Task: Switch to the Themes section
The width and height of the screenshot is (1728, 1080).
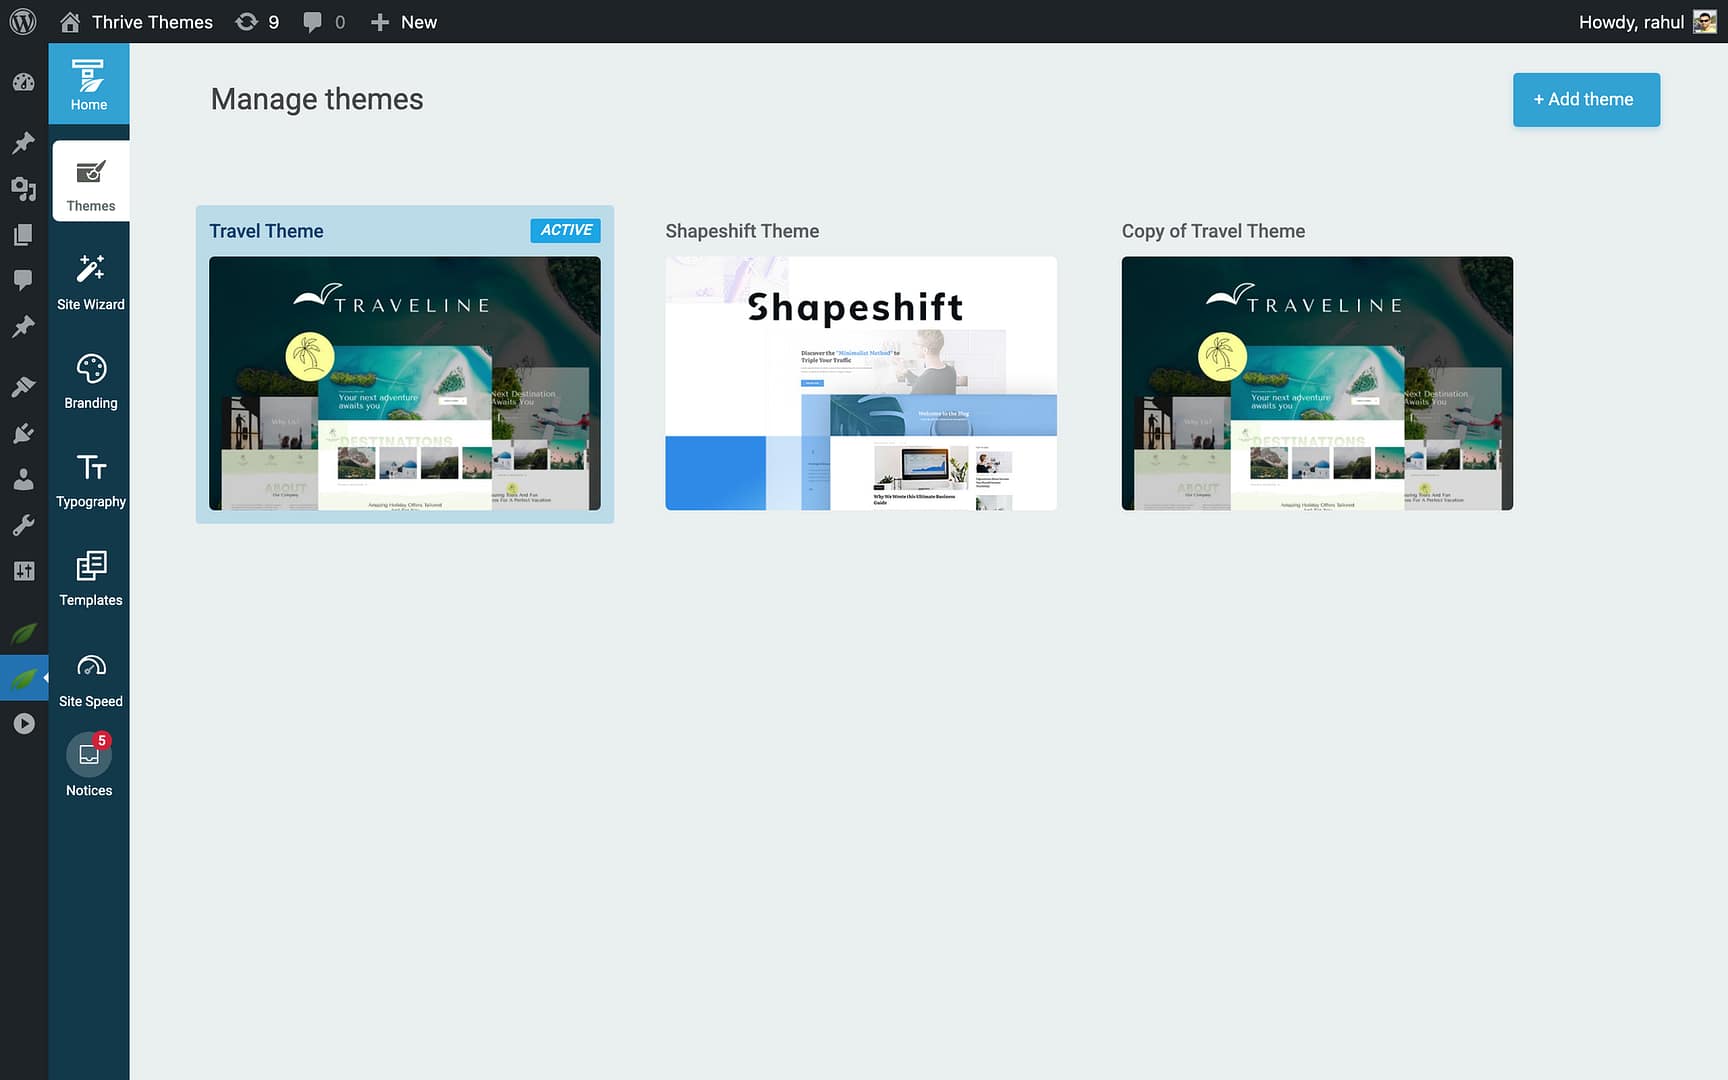Action: click(90, 182)
